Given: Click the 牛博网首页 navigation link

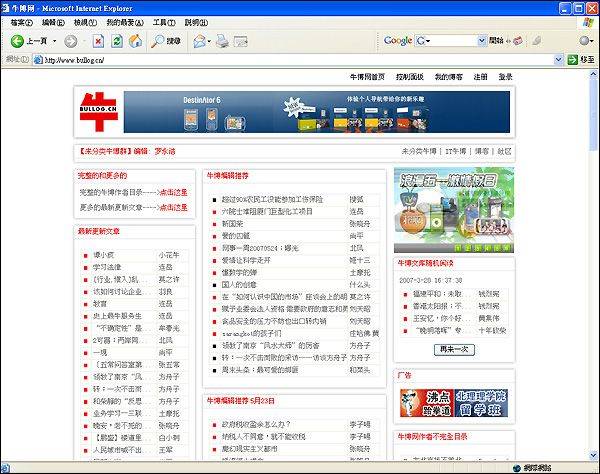Looking at the screenshot, I should (x=367, y=77).
